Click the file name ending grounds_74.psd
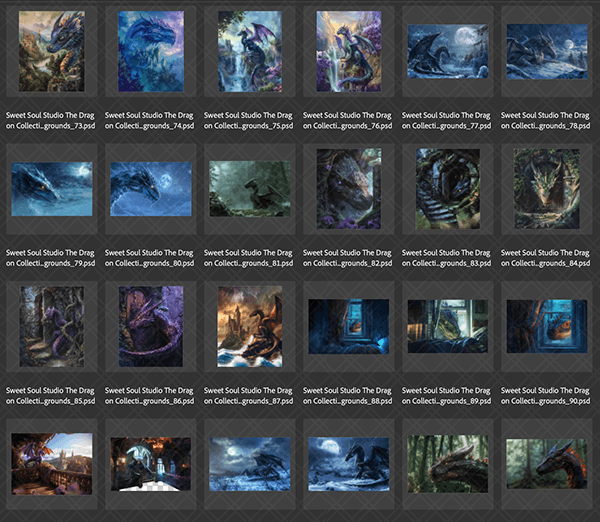Screen dimensions: 600x522 [x=149, y=120]
